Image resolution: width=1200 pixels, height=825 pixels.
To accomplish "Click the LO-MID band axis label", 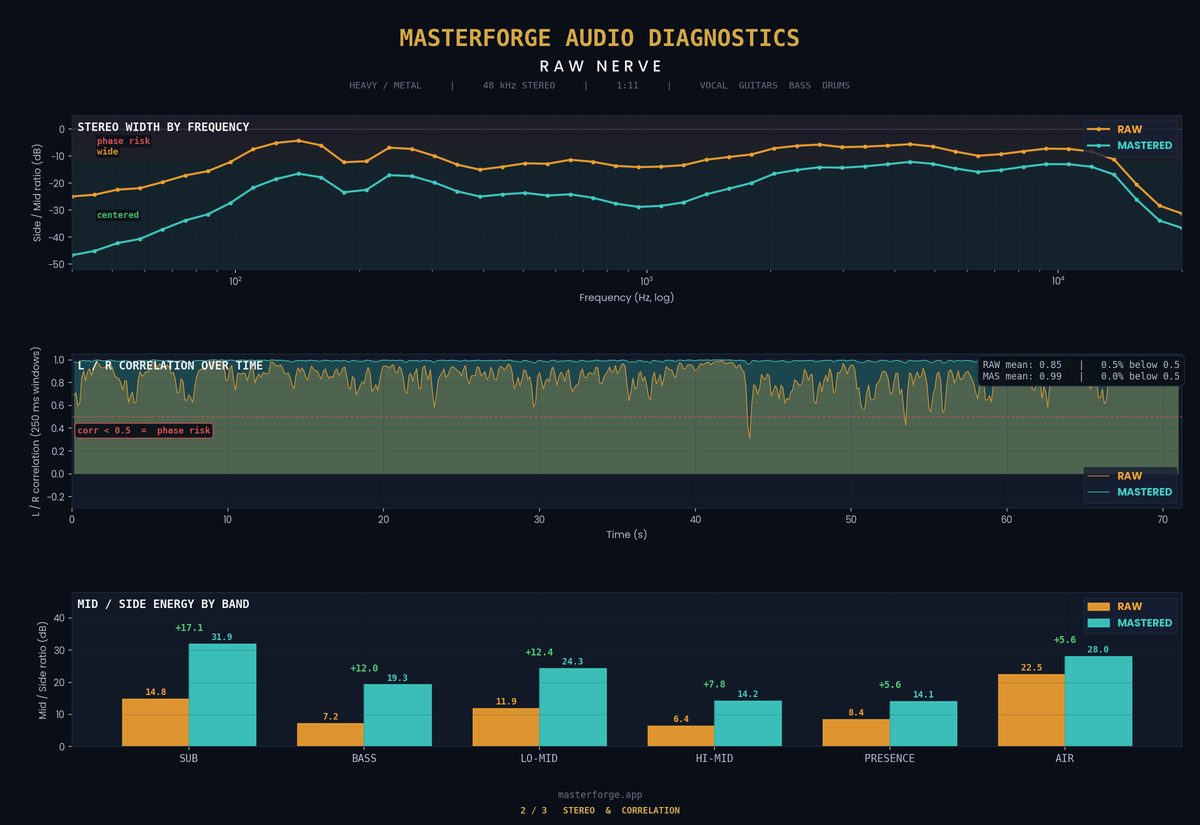I will (x=539, y=758).
